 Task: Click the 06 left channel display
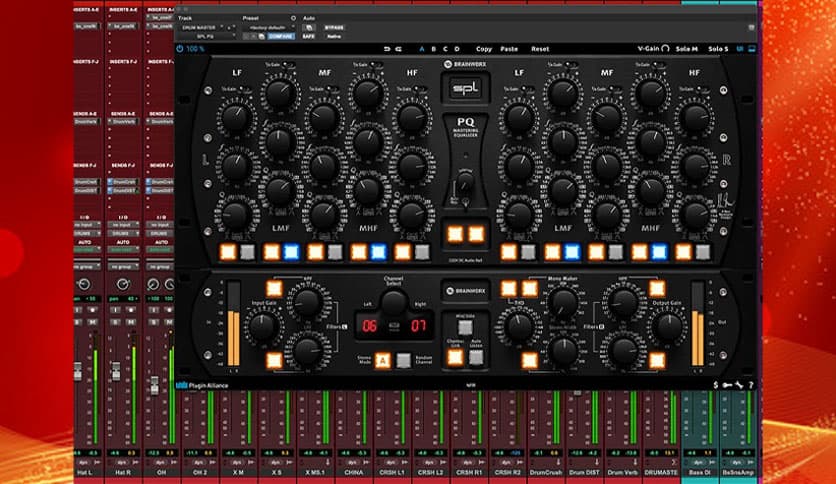pyautogui.click(x=369, y=326)
